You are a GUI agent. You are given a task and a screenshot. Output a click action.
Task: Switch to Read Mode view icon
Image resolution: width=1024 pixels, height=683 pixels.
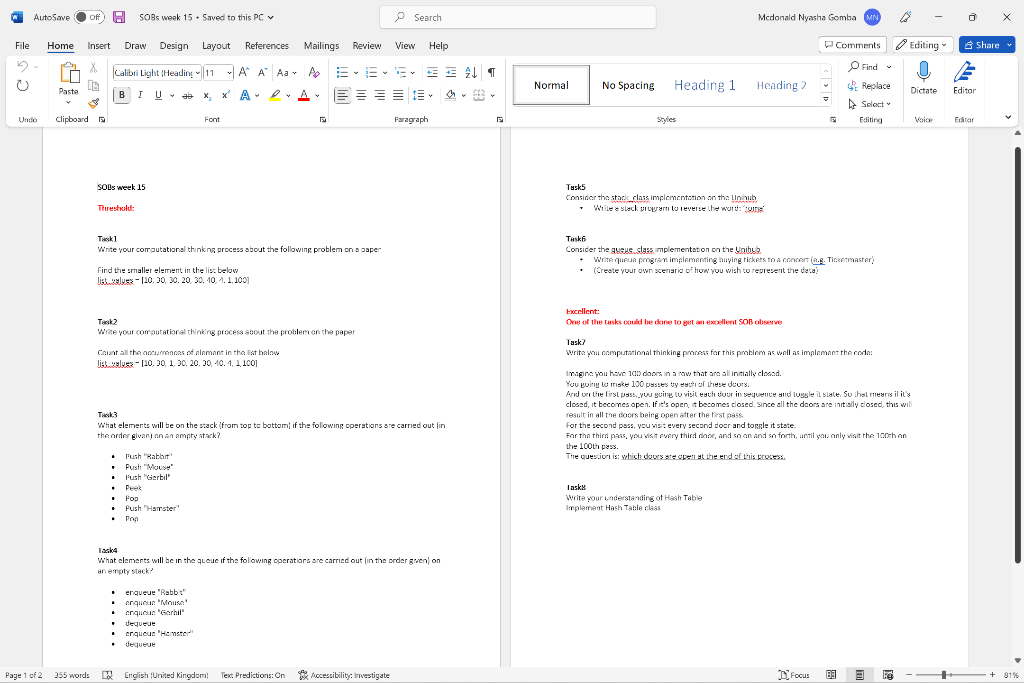coord(831,675)
